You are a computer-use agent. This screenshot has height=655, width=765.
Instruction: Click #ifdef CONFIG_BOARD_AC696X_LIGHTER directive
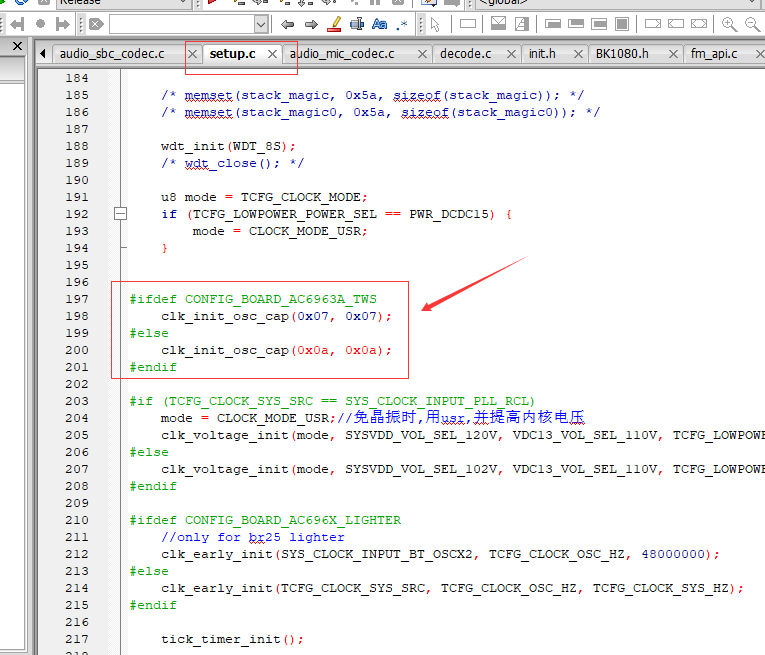click(x=265, y=520)
